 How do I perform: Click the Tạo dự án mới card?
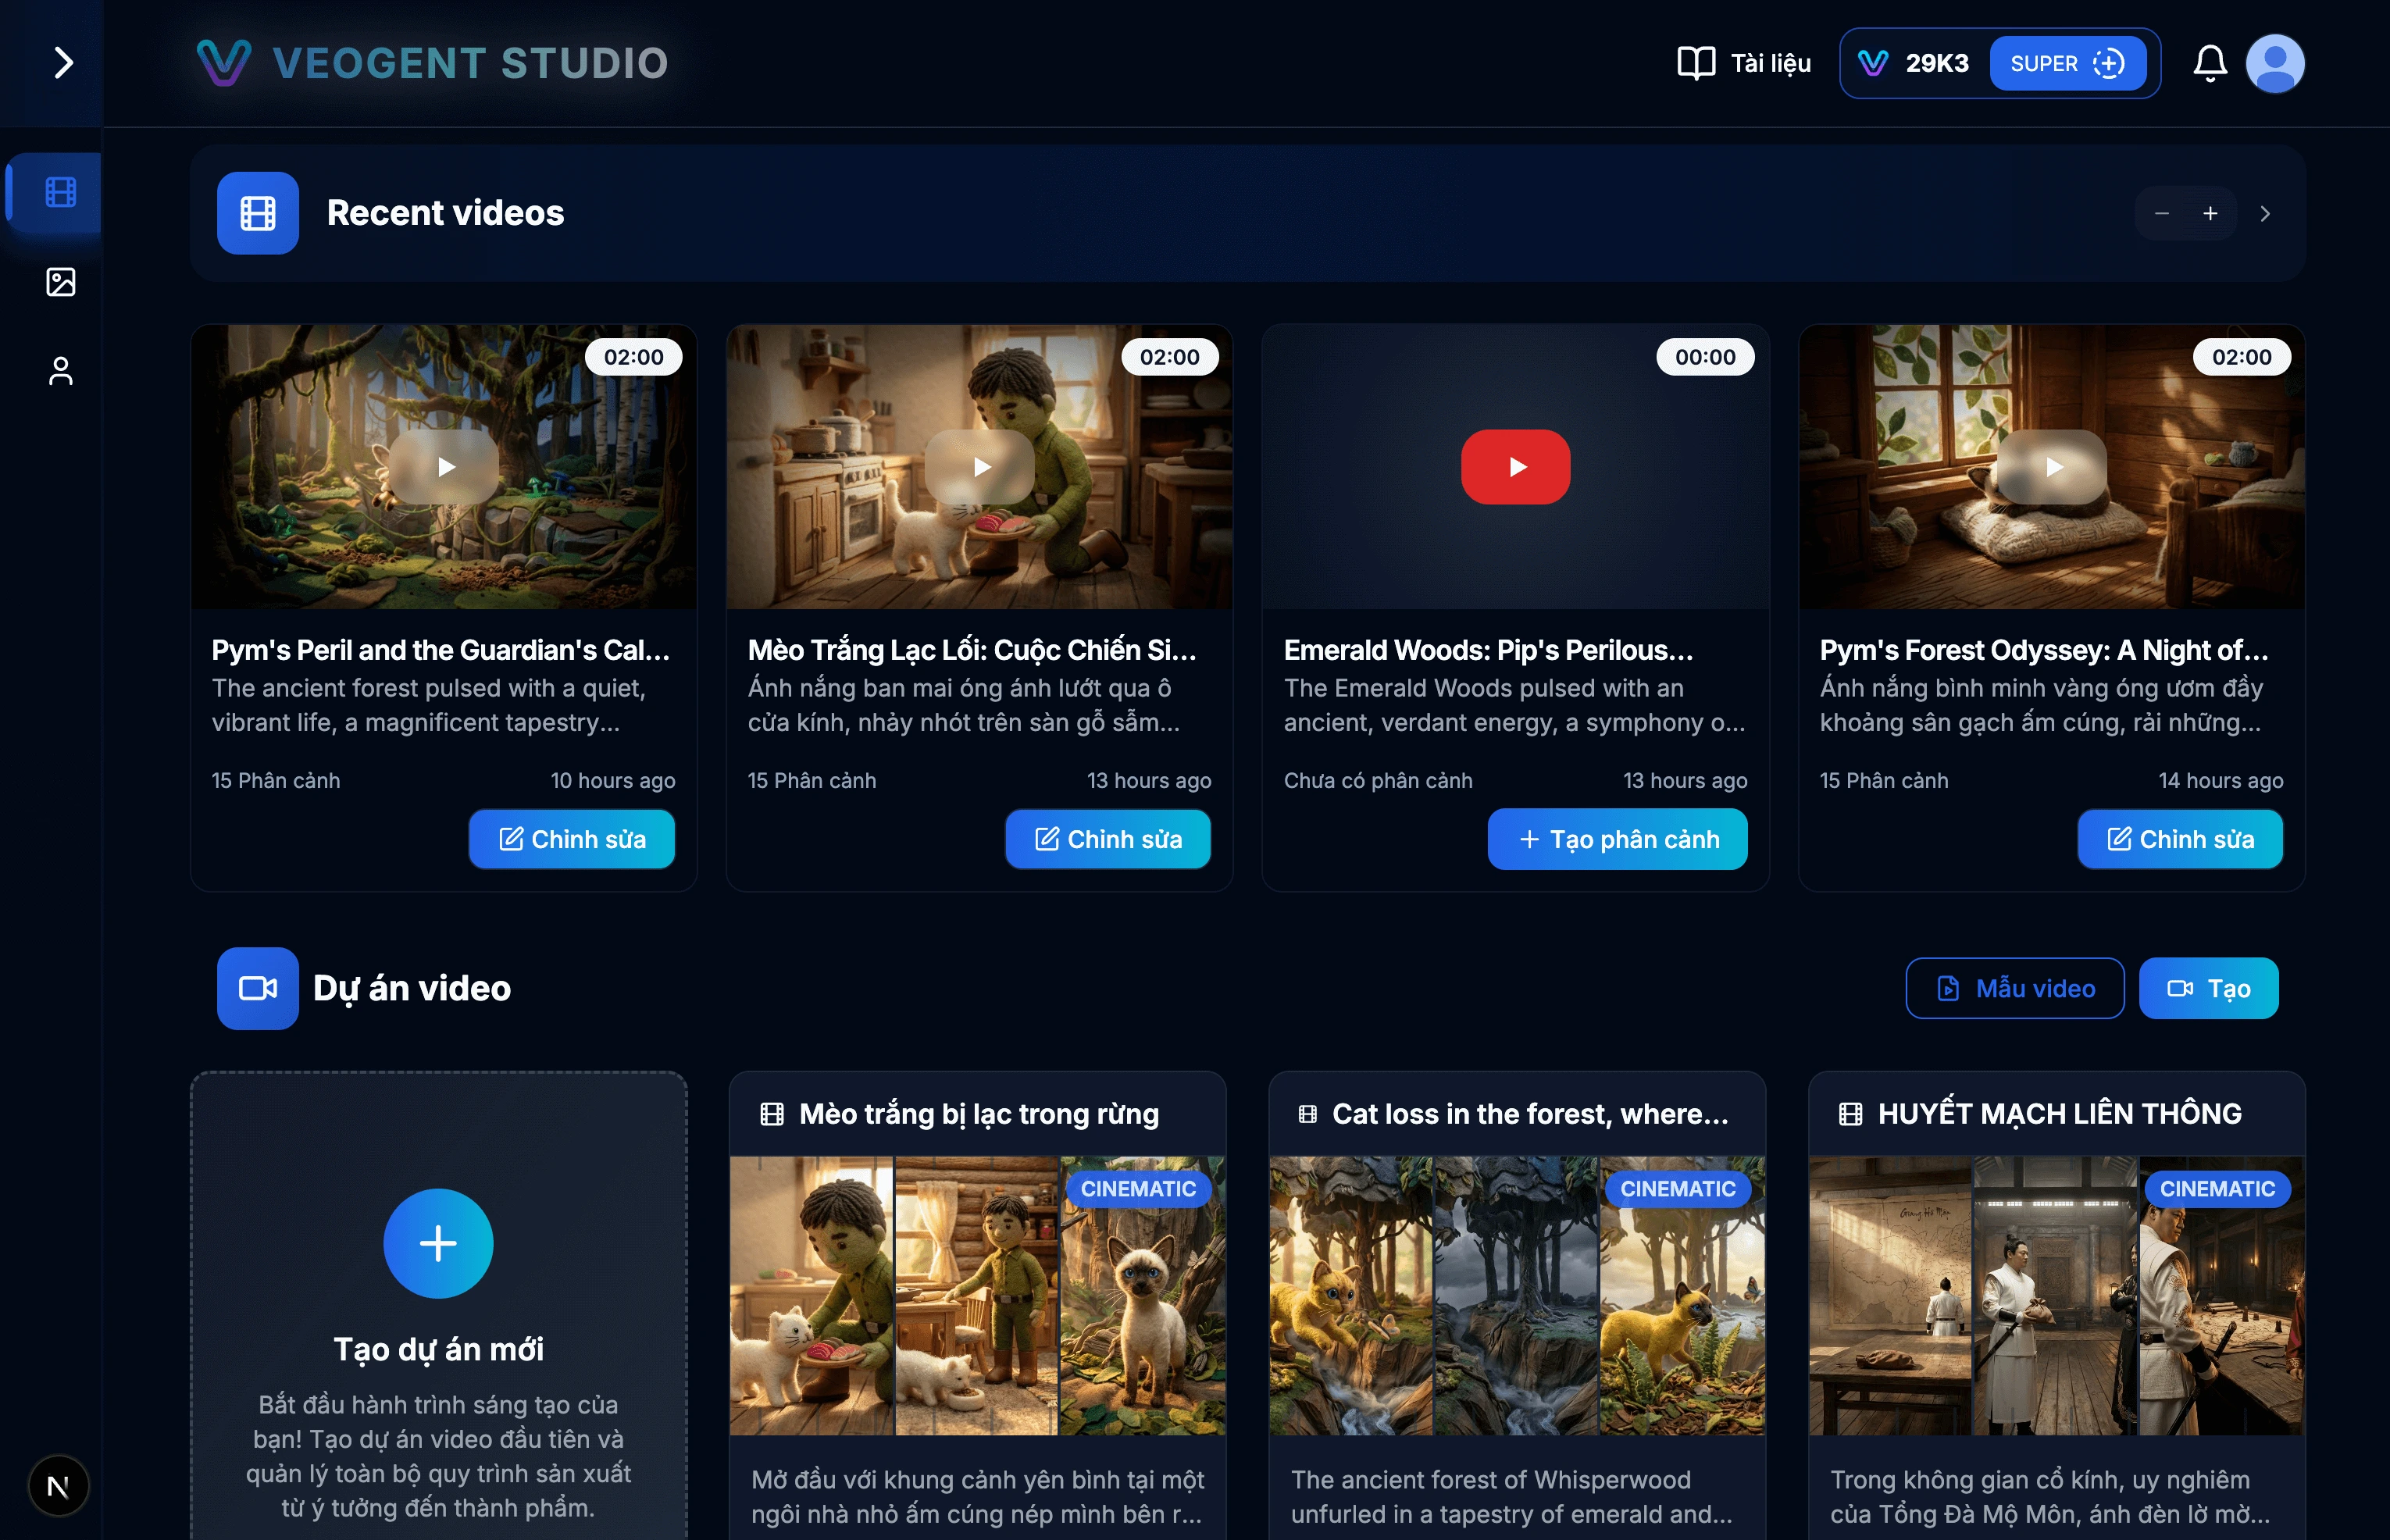click(x=438, y=1243)
